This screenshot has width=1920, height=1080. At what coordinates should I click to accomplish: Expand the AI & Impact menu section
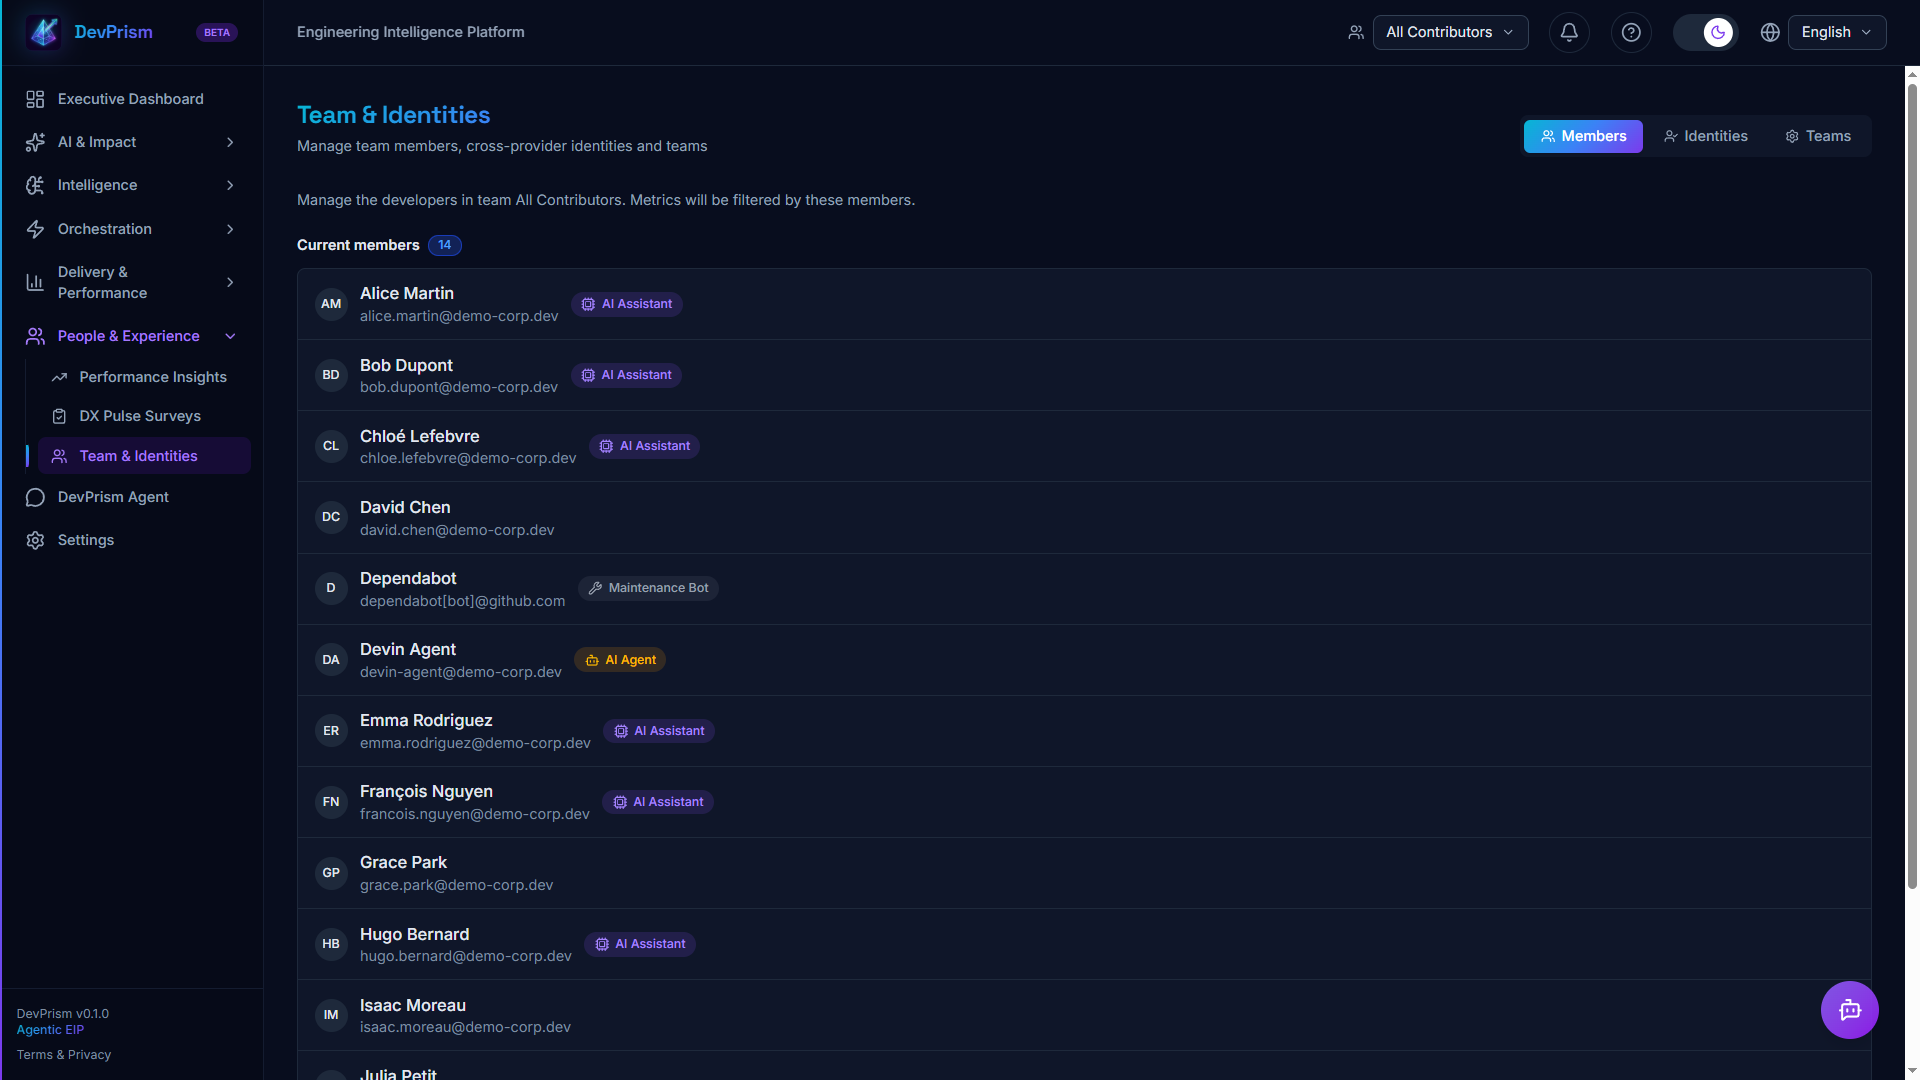132,142
